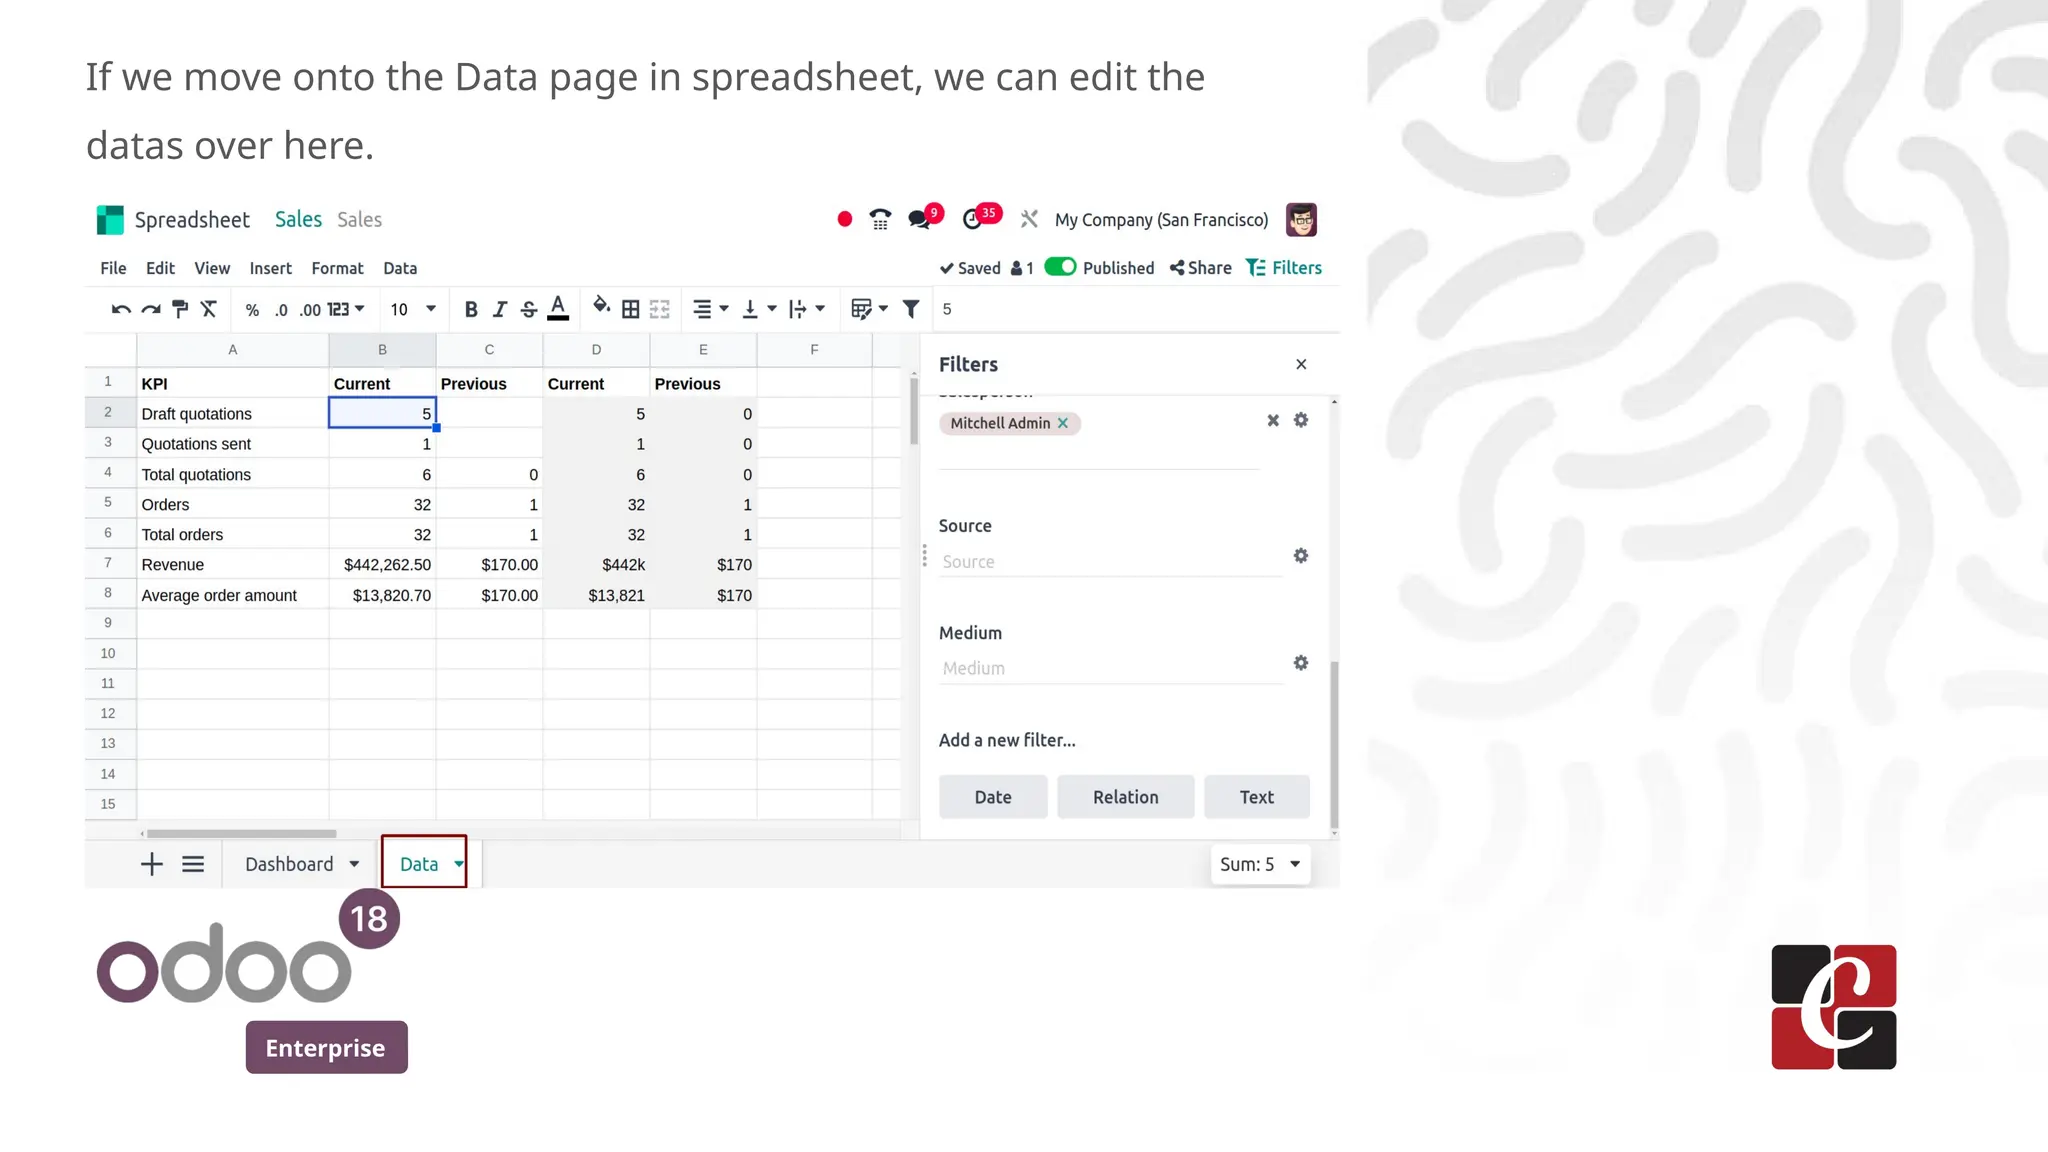Screen dimensions: 2048x1152
Task: Click the Share button
Action: coord(1200,268)
